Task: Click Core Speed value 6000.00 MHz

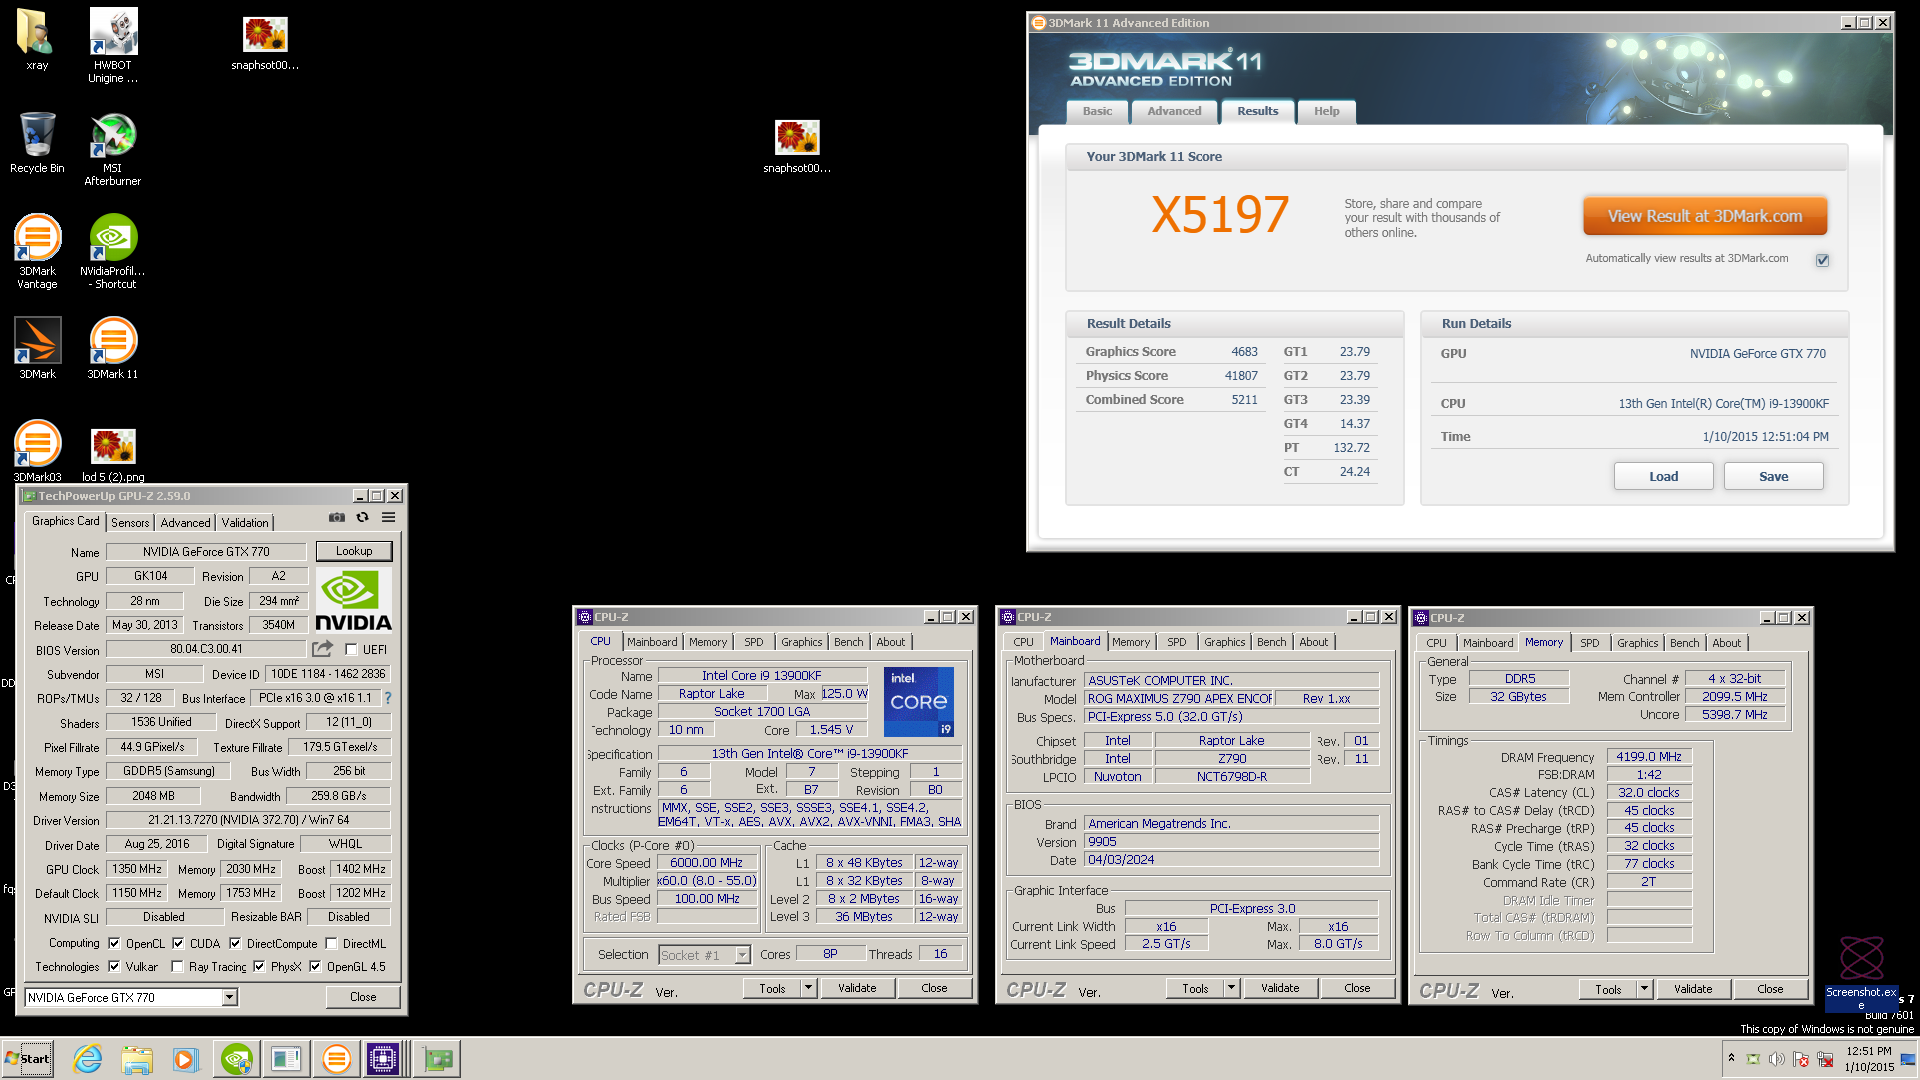Action: (706, 863)
